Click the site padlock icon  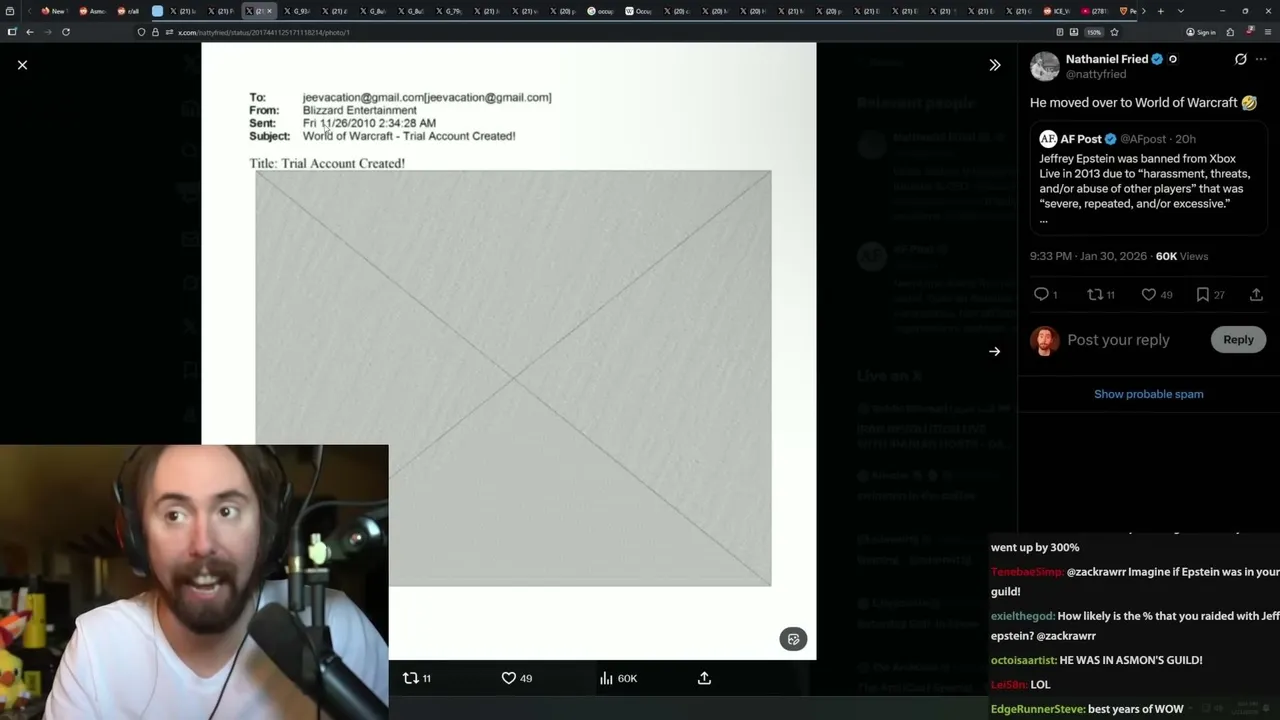[x=155, y=32]
